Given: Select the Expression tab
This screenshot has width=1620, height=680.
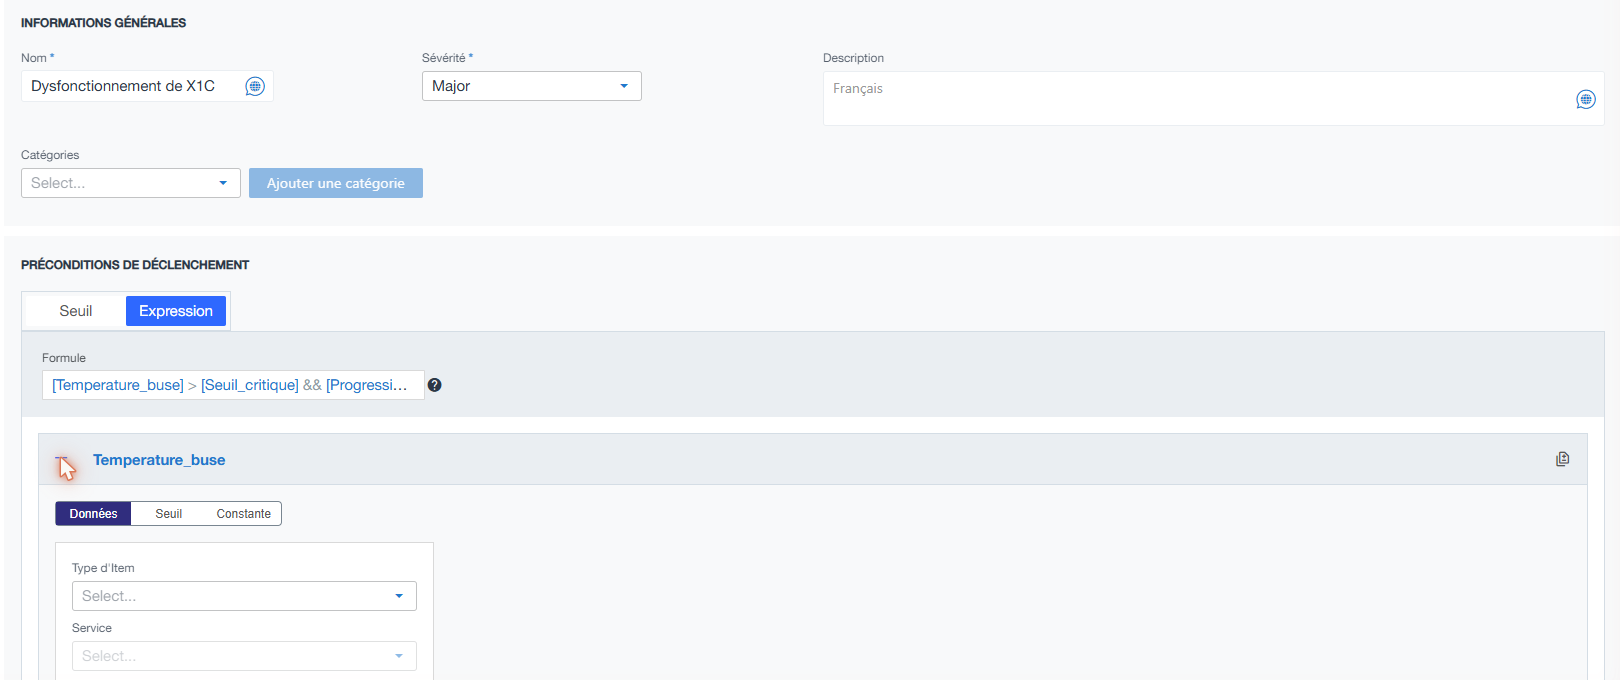Looking at the screenshot, I should pyautogui.click(x=176, y=311).
